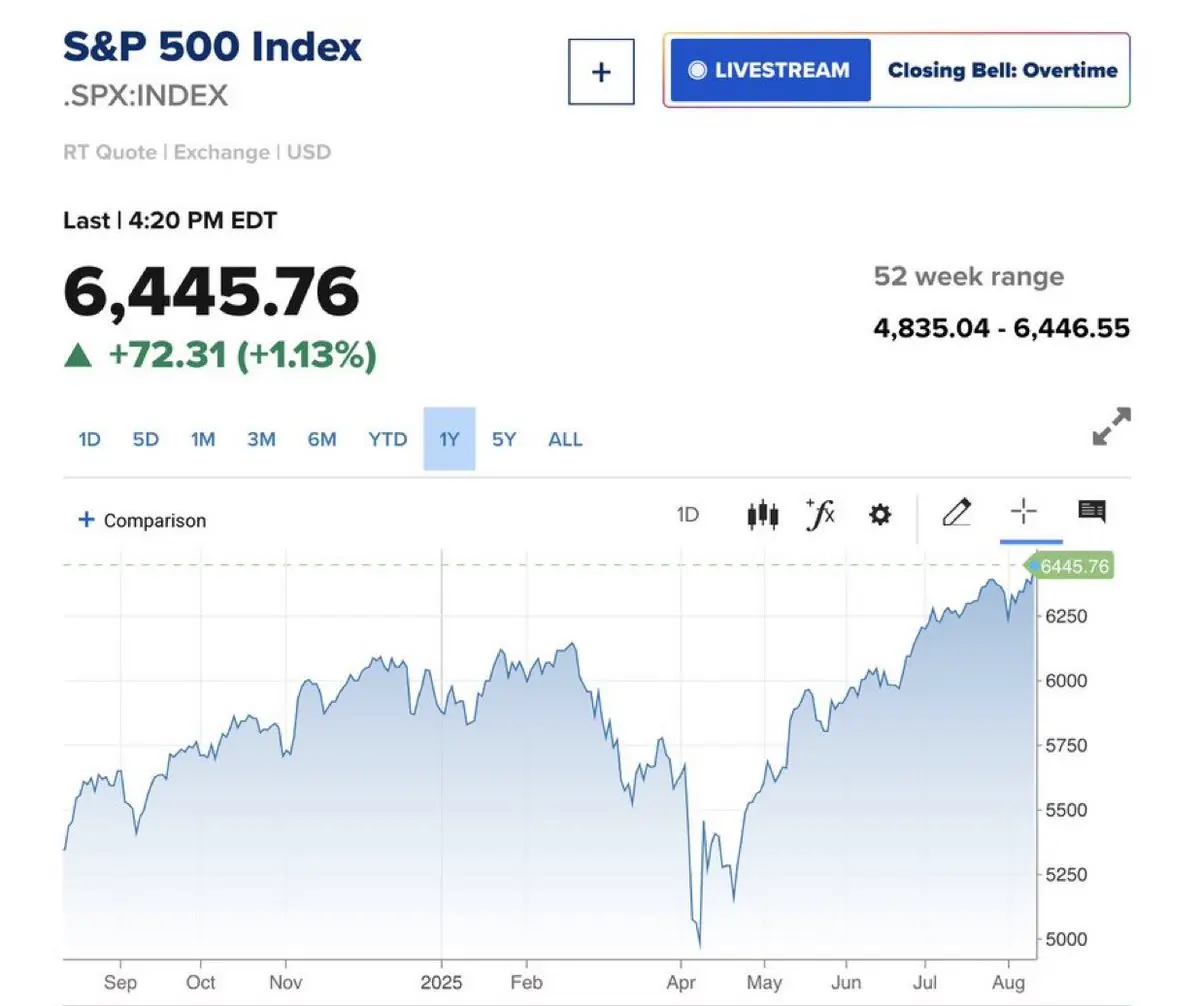1200x1006 pixels.
Task: Expand the chart to fullscreen
Action: [1111, 426]
